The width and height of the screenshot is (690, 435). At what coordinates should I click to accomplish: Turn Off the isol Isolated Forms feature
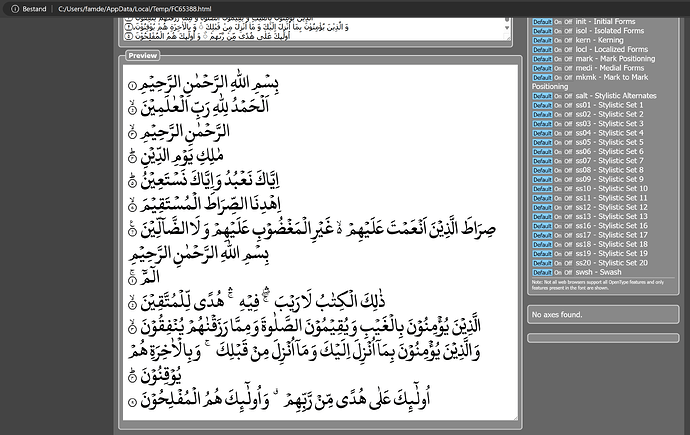(568, 31)
